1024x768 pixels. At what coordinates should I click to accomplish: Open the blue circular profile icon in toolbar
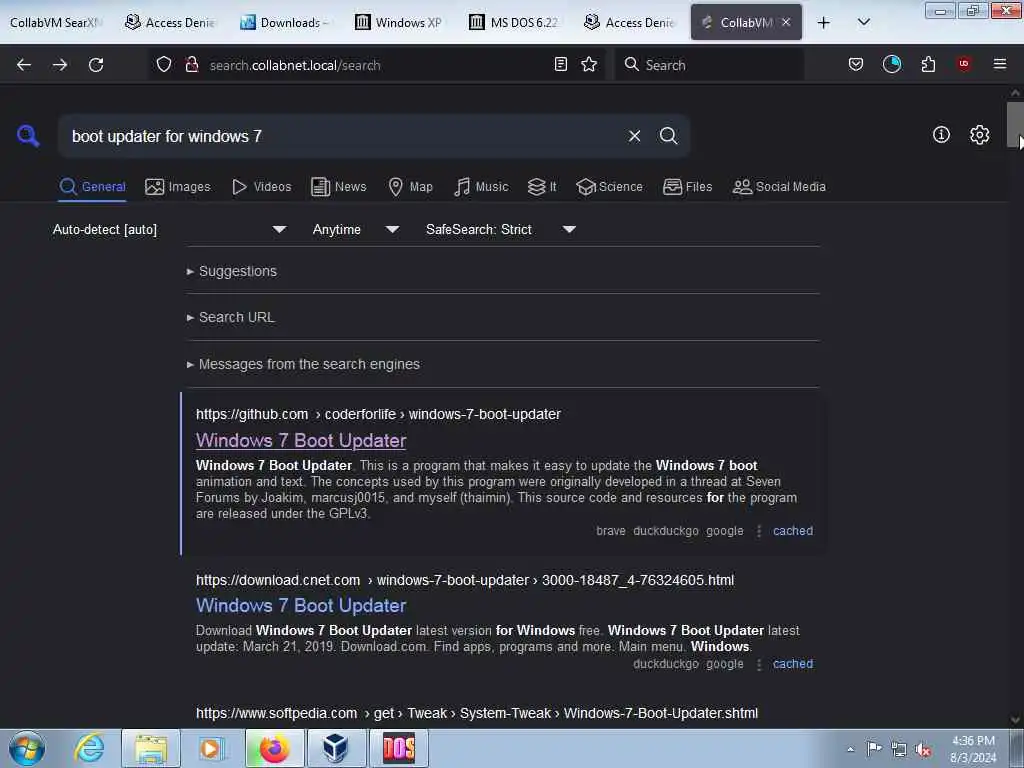click(891, 64)
